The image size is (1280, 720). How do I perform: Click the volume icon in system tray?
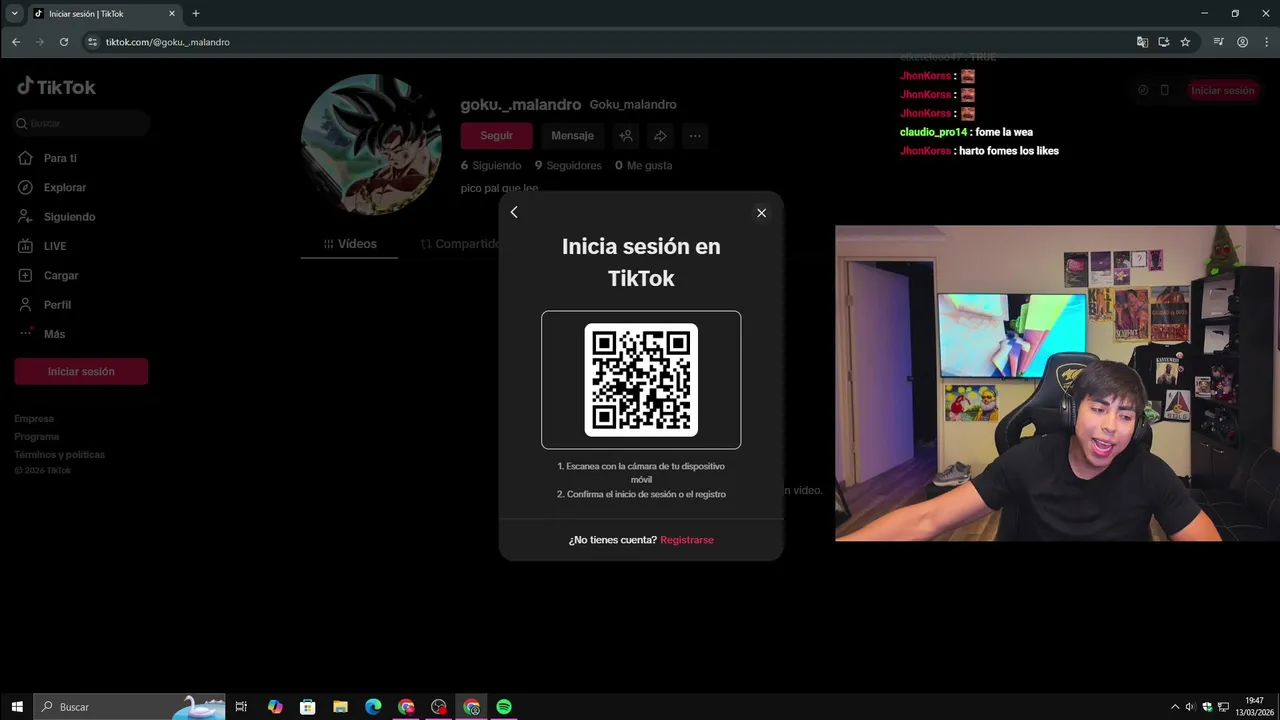tap(1190, 707)
